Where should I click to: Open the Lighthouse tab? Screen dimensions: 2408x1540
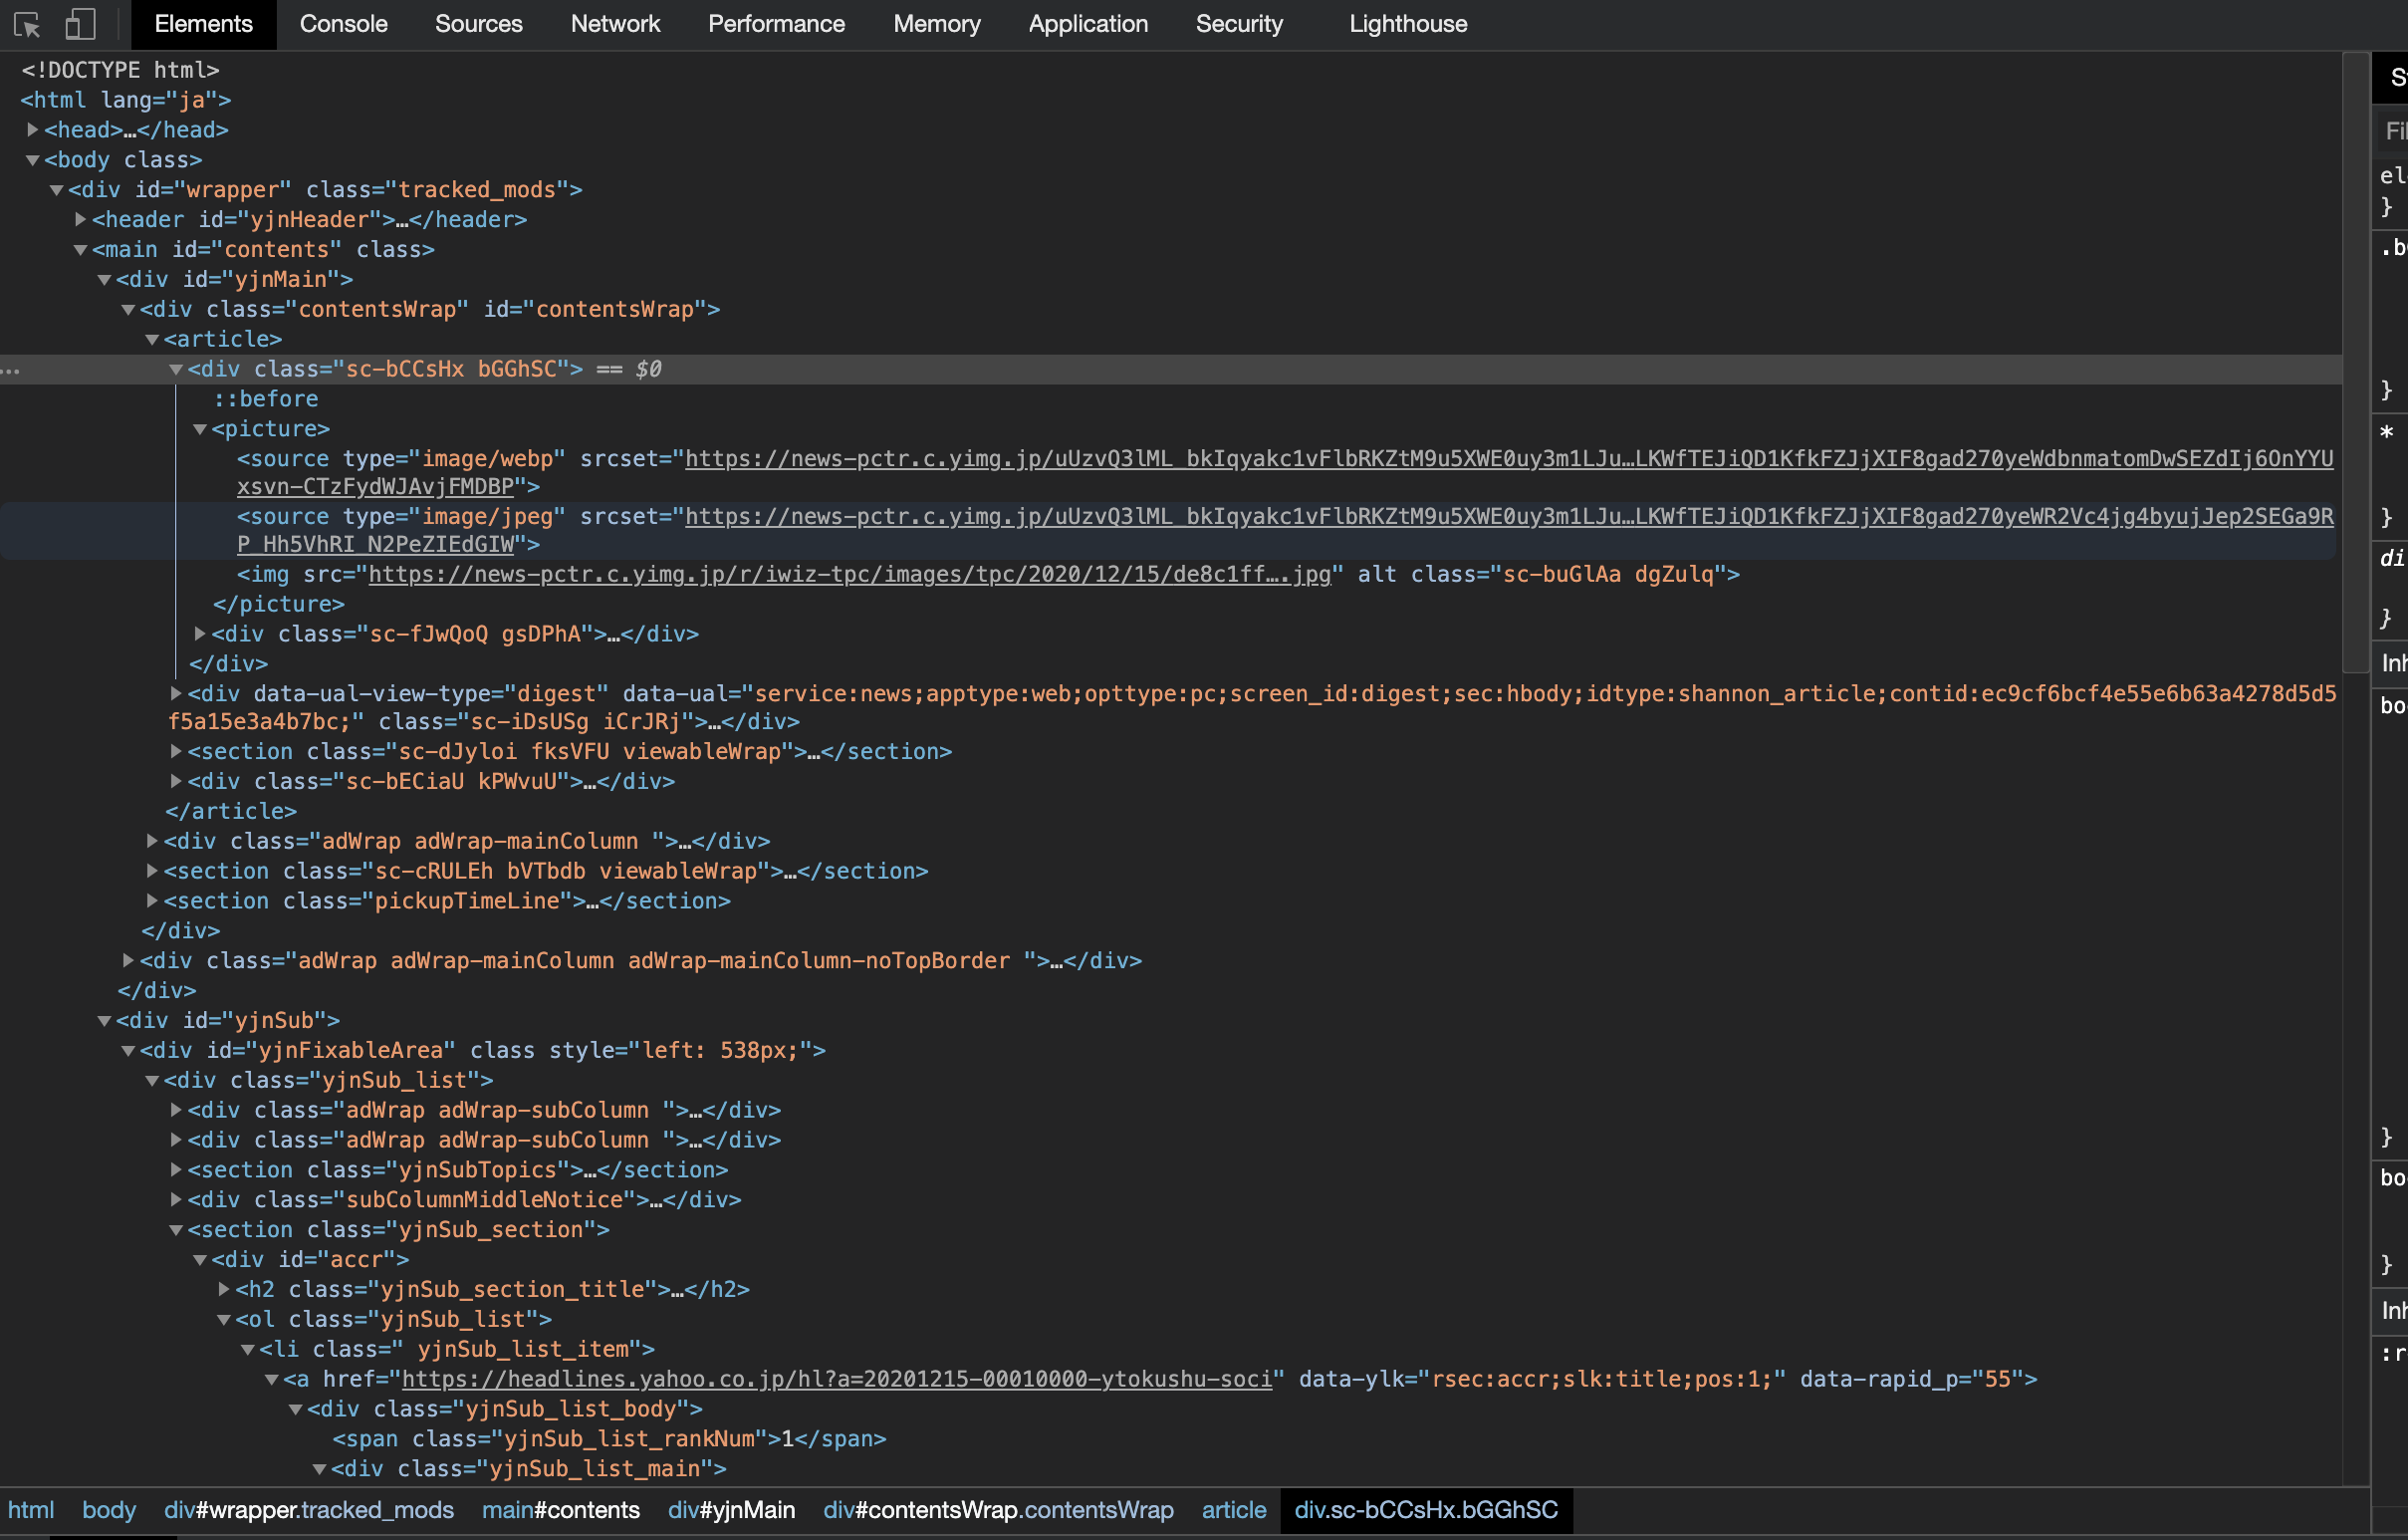click(x=1407, y=24)
